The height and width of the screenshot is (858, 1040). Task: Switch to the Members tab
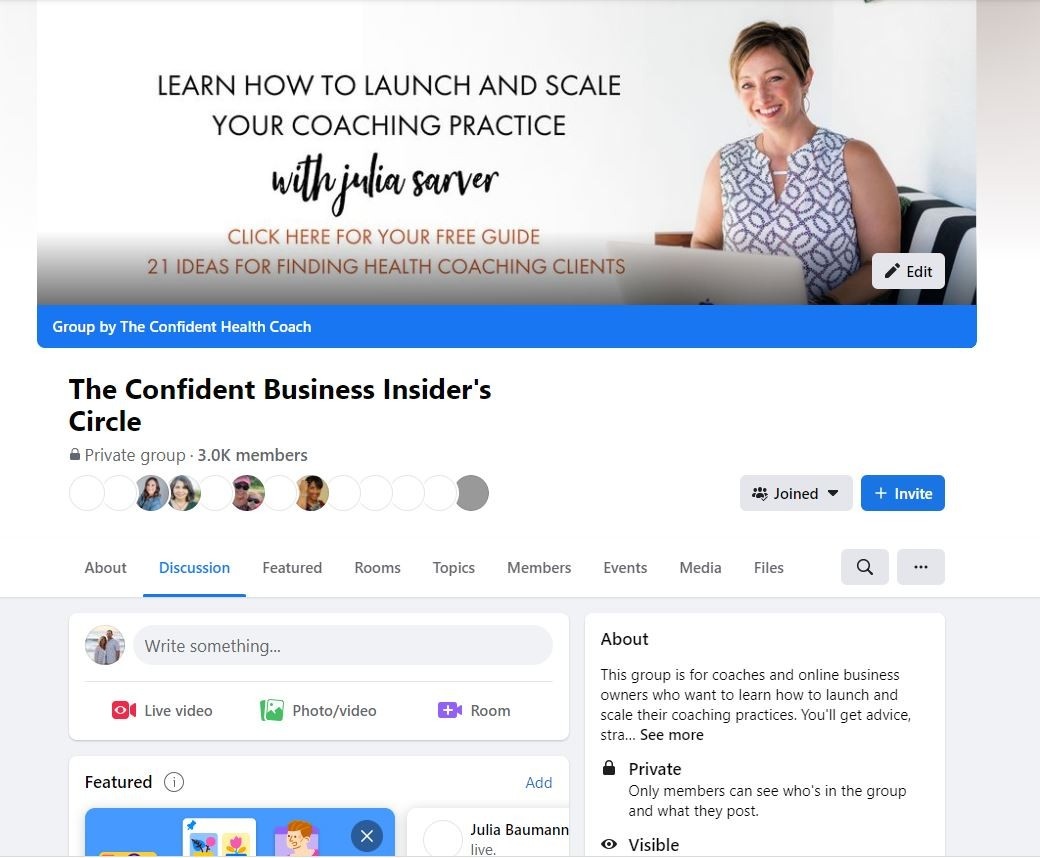539,568
